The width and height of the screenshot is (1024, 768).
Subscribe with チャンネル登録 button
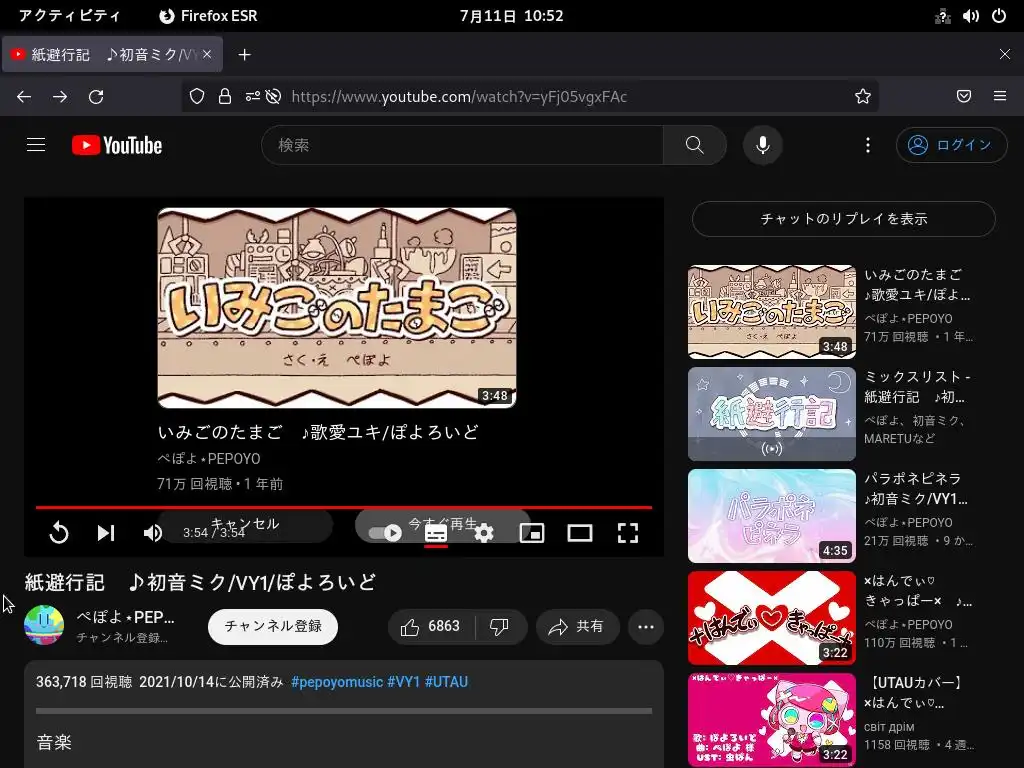pos(273,626)
